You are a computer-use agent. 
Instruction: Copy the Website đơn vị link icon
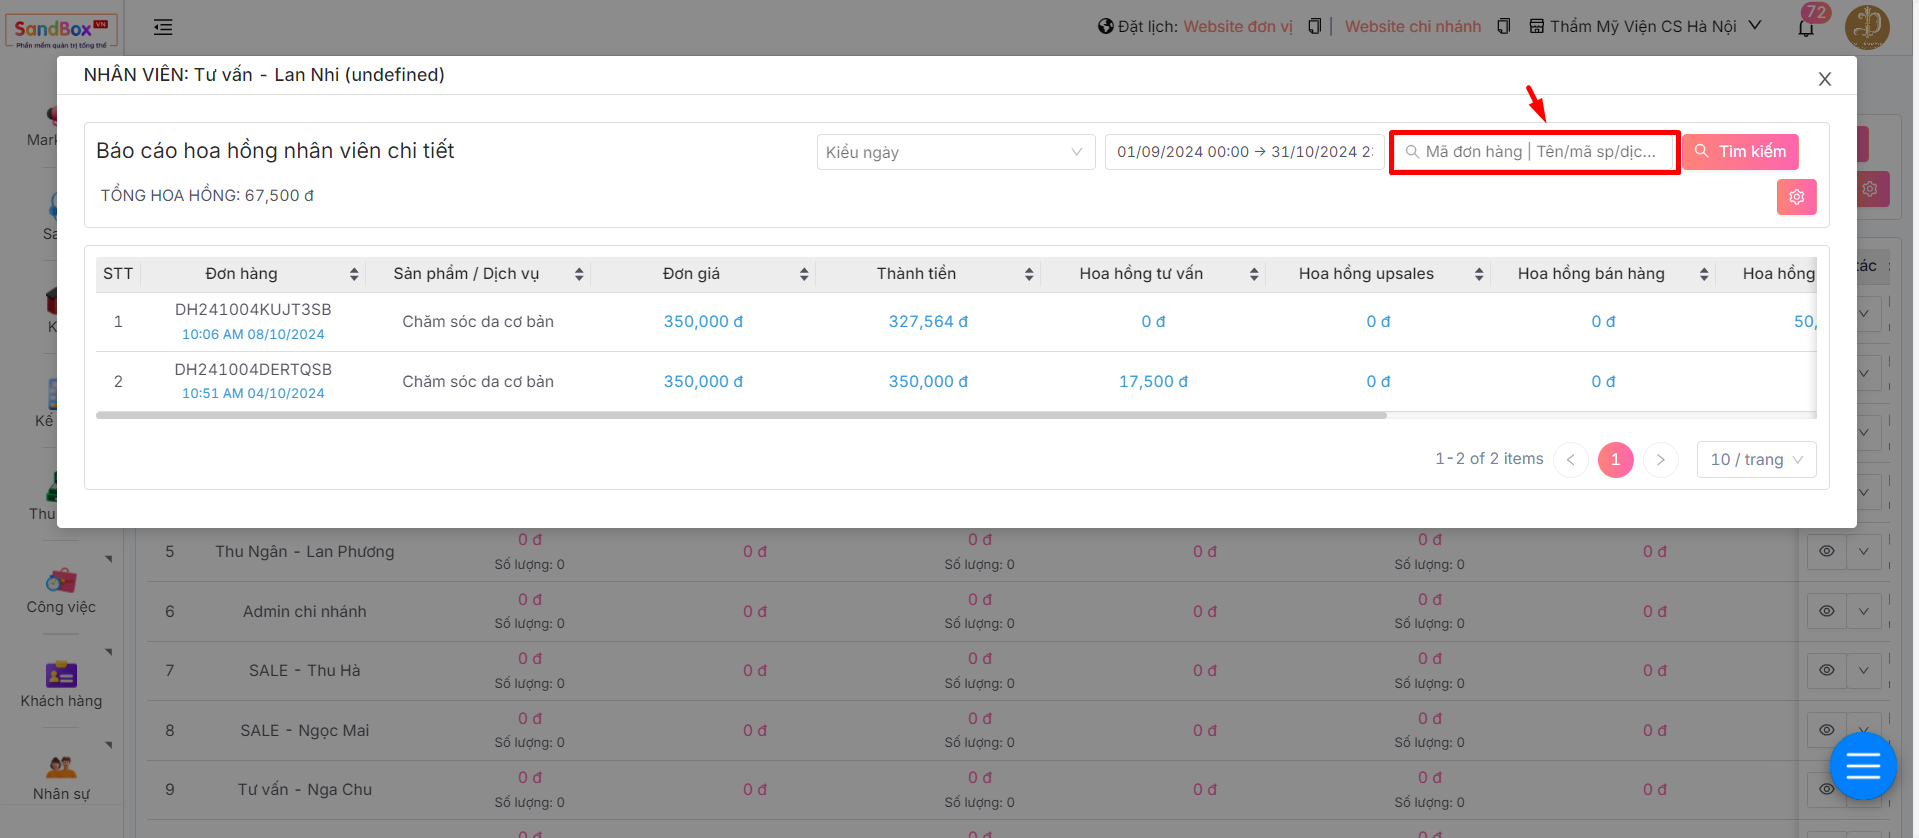[x=1314, y=26]
